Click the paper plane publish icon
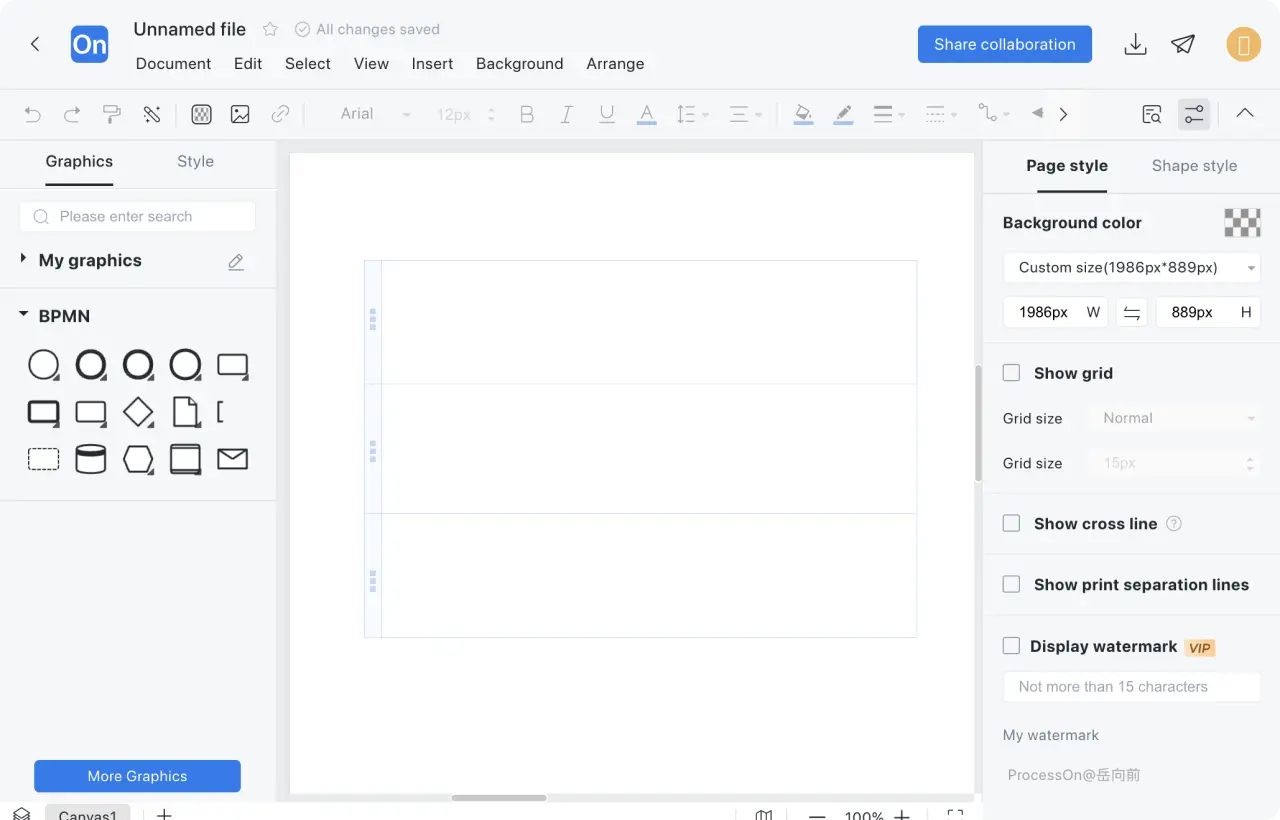The image size is (1280, 820). click(x=1183, y=45)
